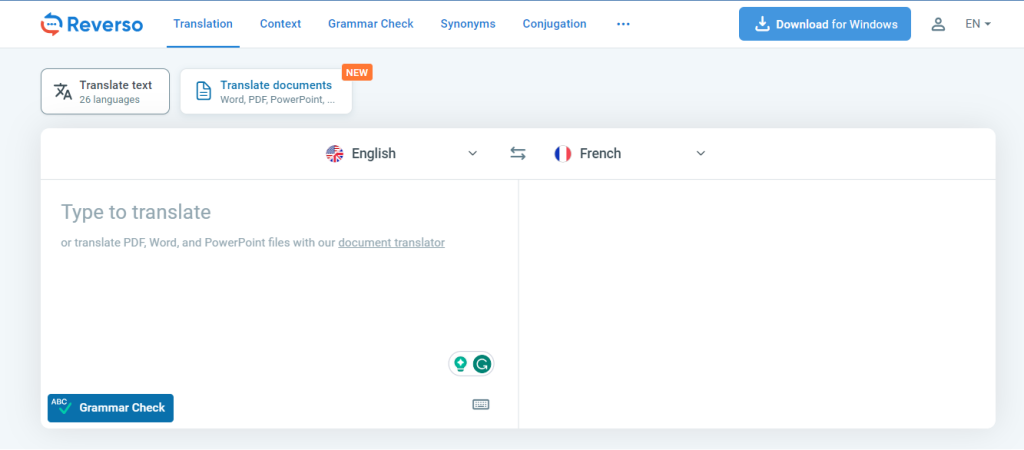Image resolution: width=1024 pixels, height=450 pixels.
Task: Open the user account icon
Action: [938, 24]
